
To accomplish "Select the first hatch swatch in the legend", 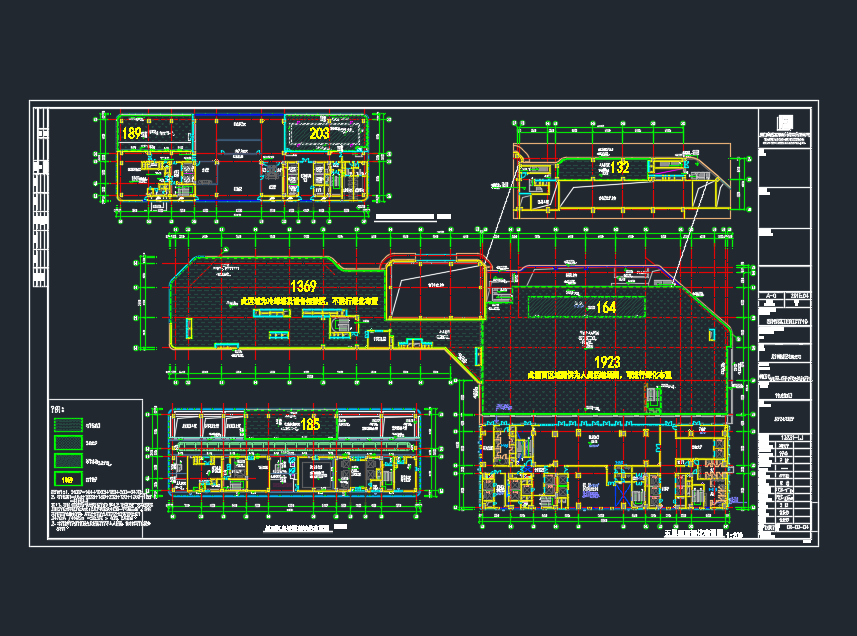I will 69,425.
